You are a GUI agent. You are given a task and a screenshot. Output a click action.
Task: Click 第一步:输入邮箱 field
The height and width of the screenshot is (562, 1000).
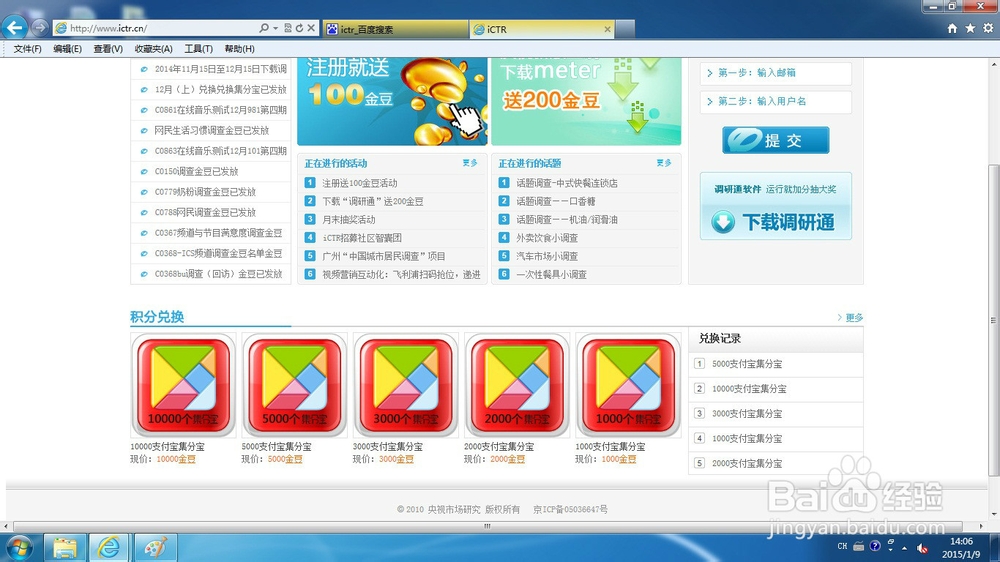[776, 73]
